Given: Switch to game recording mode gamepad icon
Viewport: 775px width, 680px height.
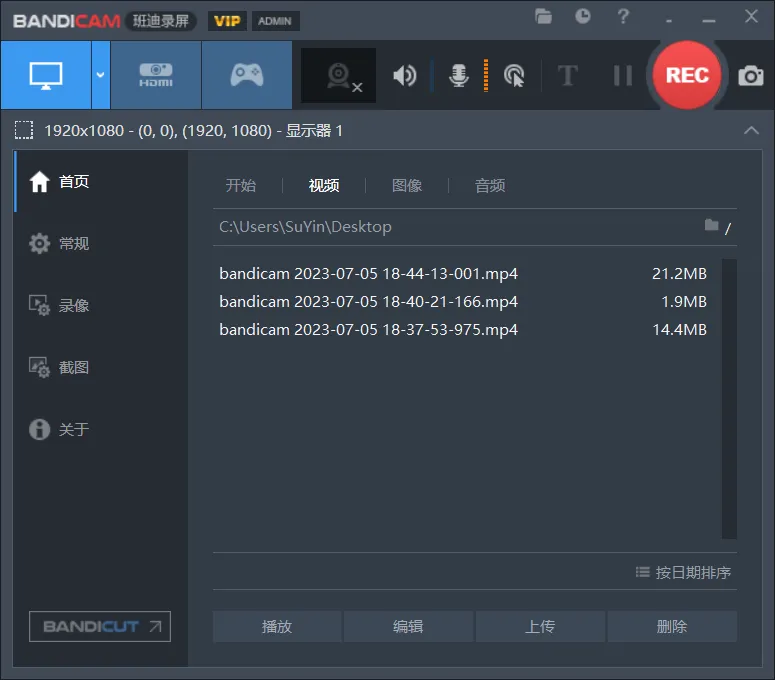Looking at the screenshot, I should [x=247, y=75].
